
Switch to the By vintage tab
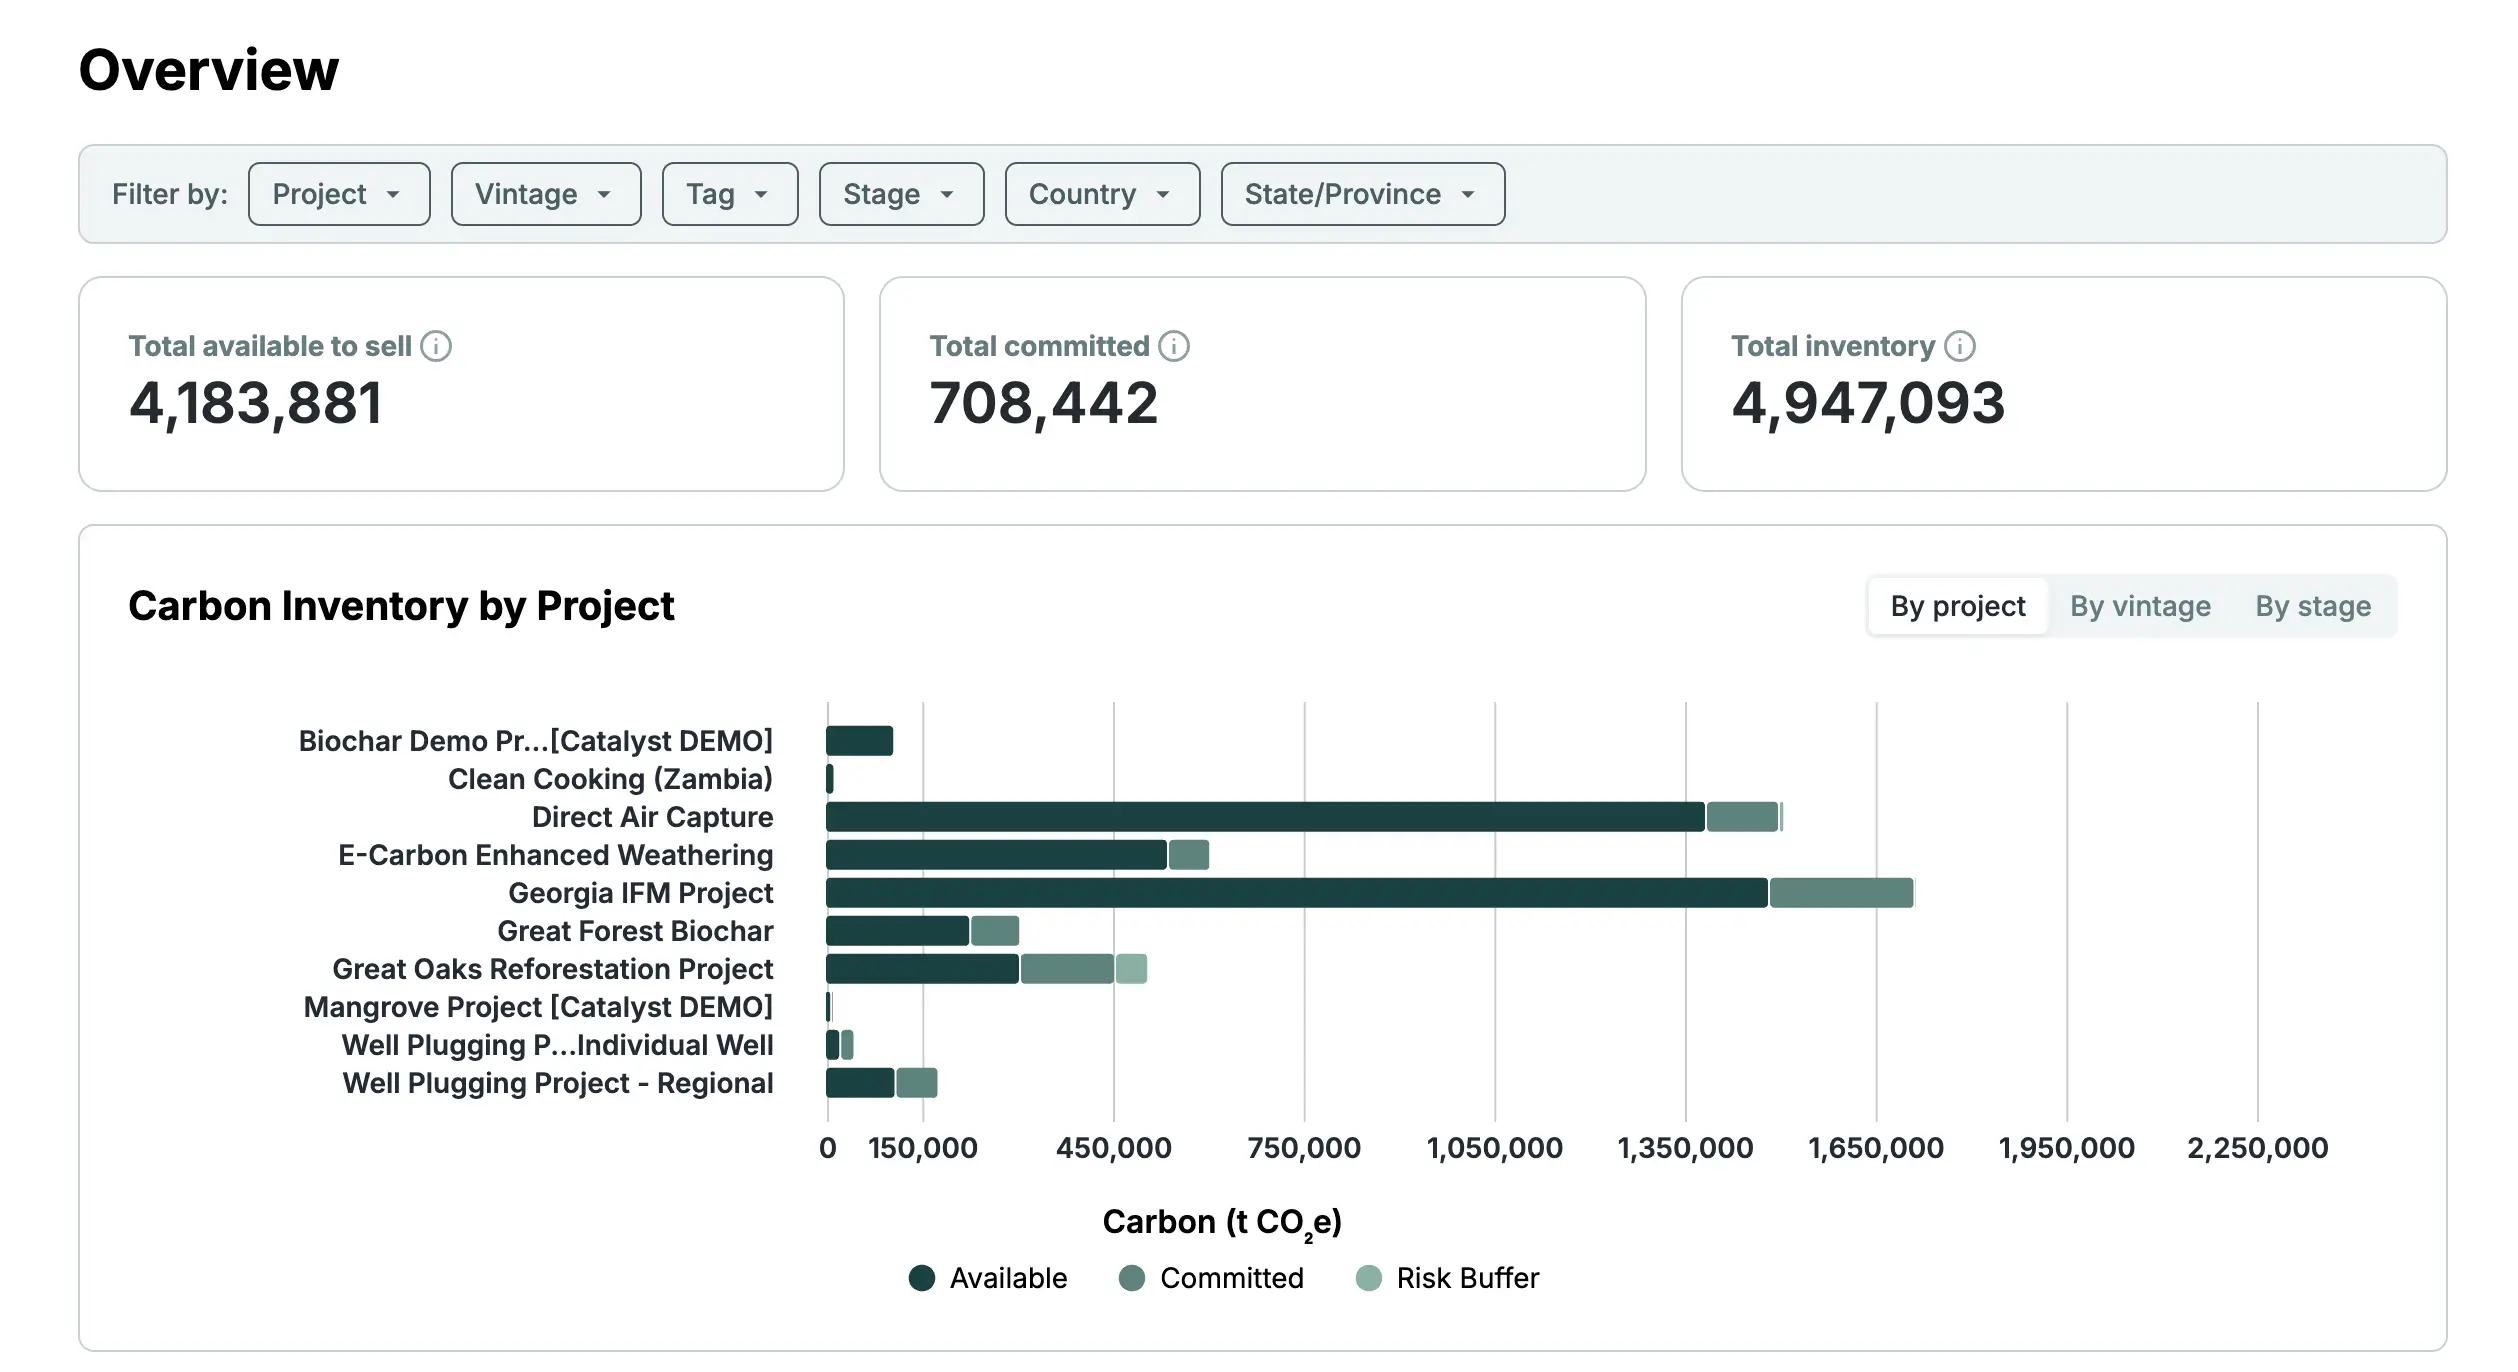(x=2141, y=606)
